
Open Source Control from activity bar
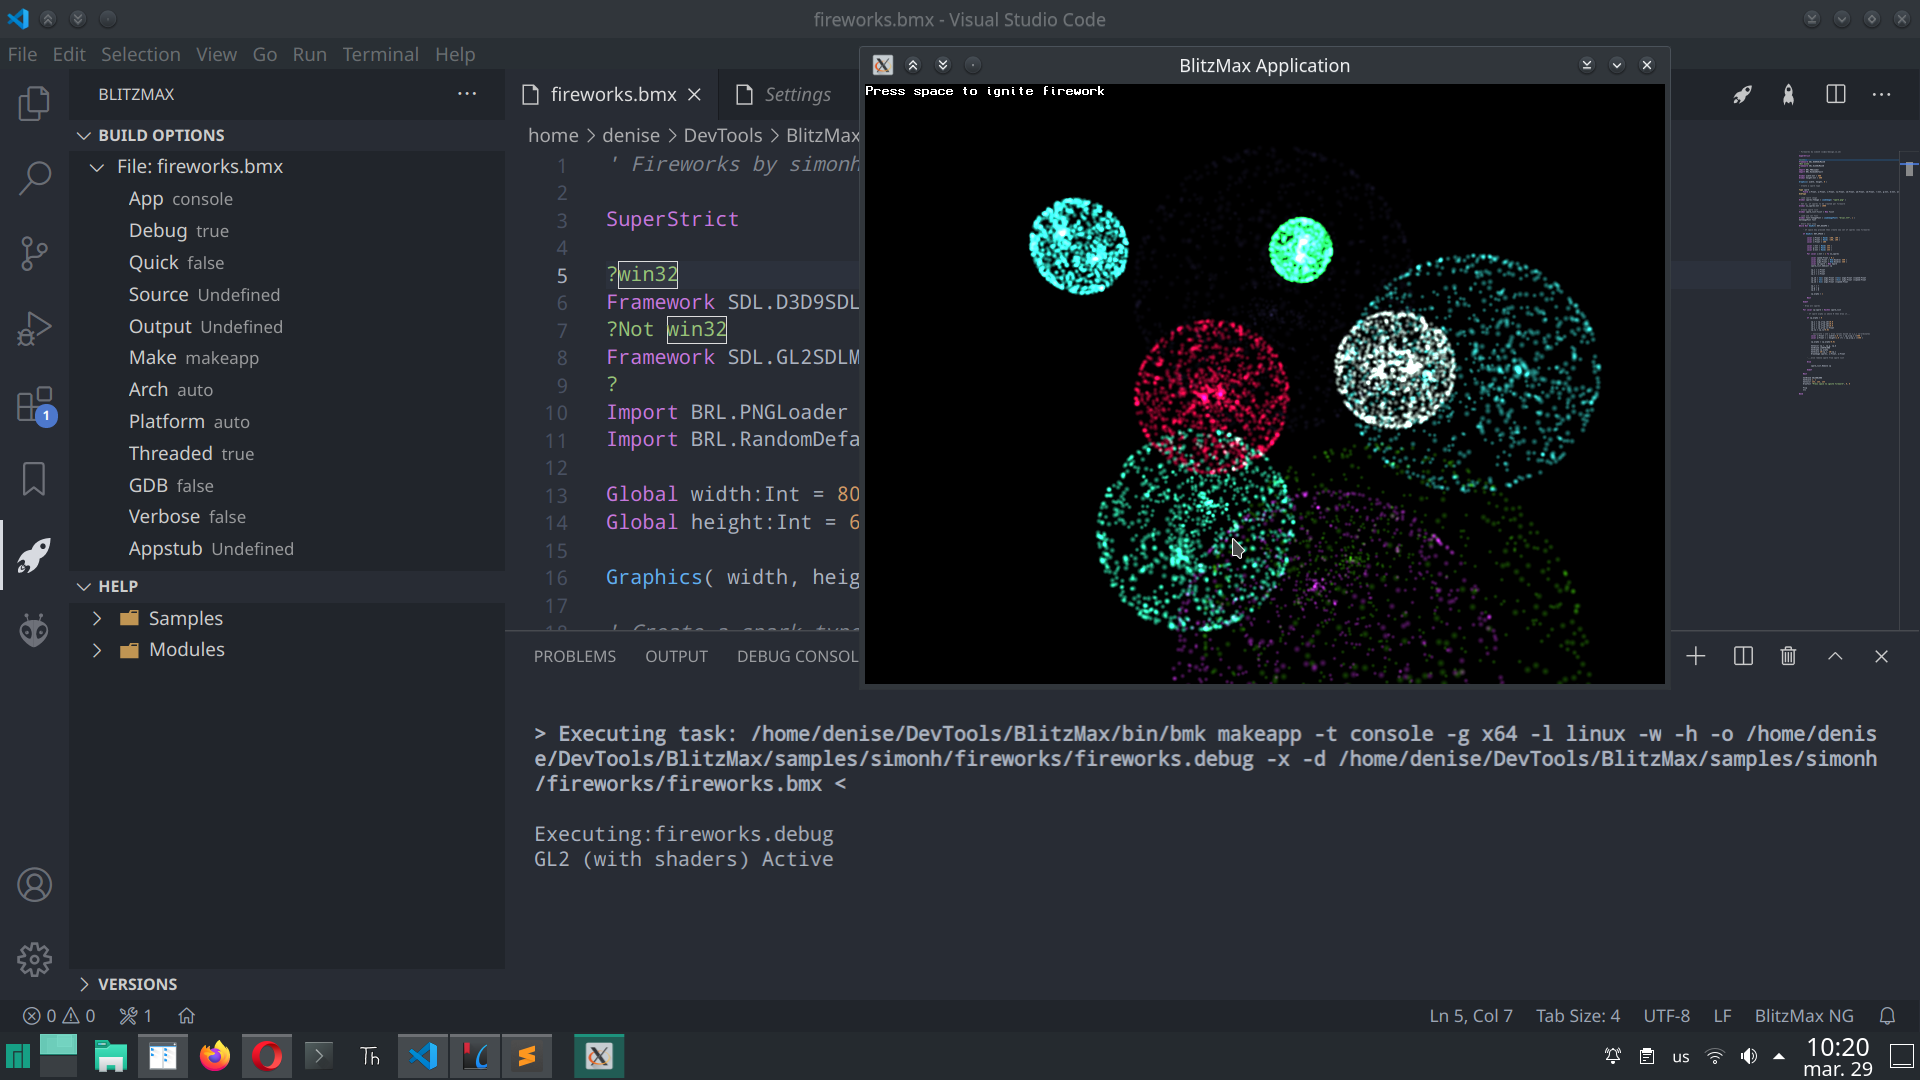click(x=34, y=253)
